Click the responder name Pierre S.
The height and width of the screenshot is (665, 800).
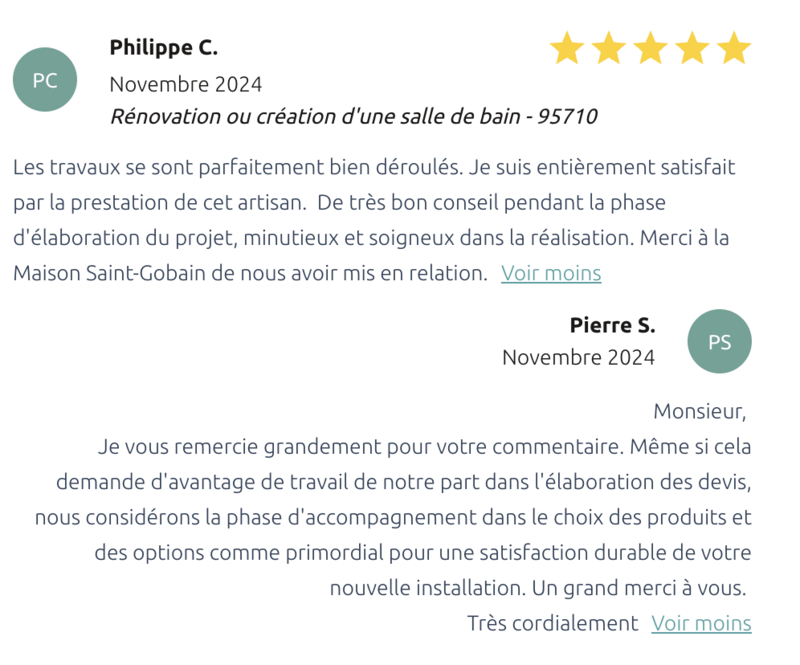point(612,325)
